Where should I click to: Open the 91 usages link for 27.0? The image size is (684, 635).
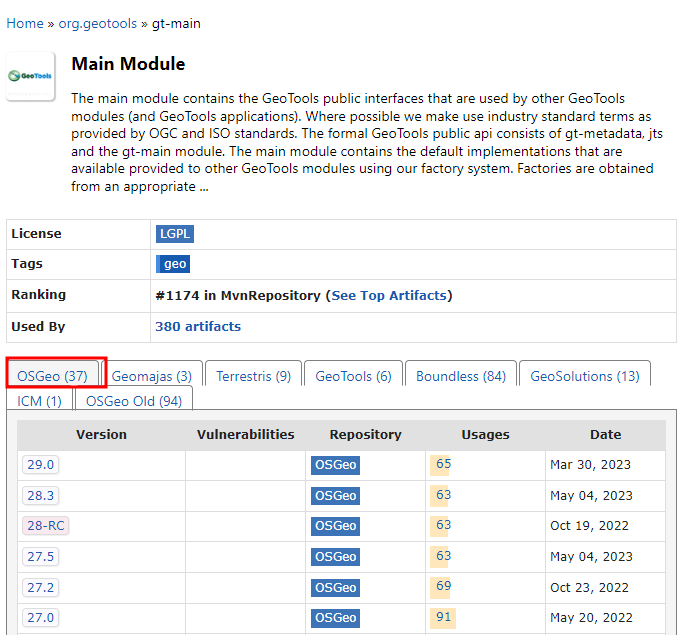443,617
